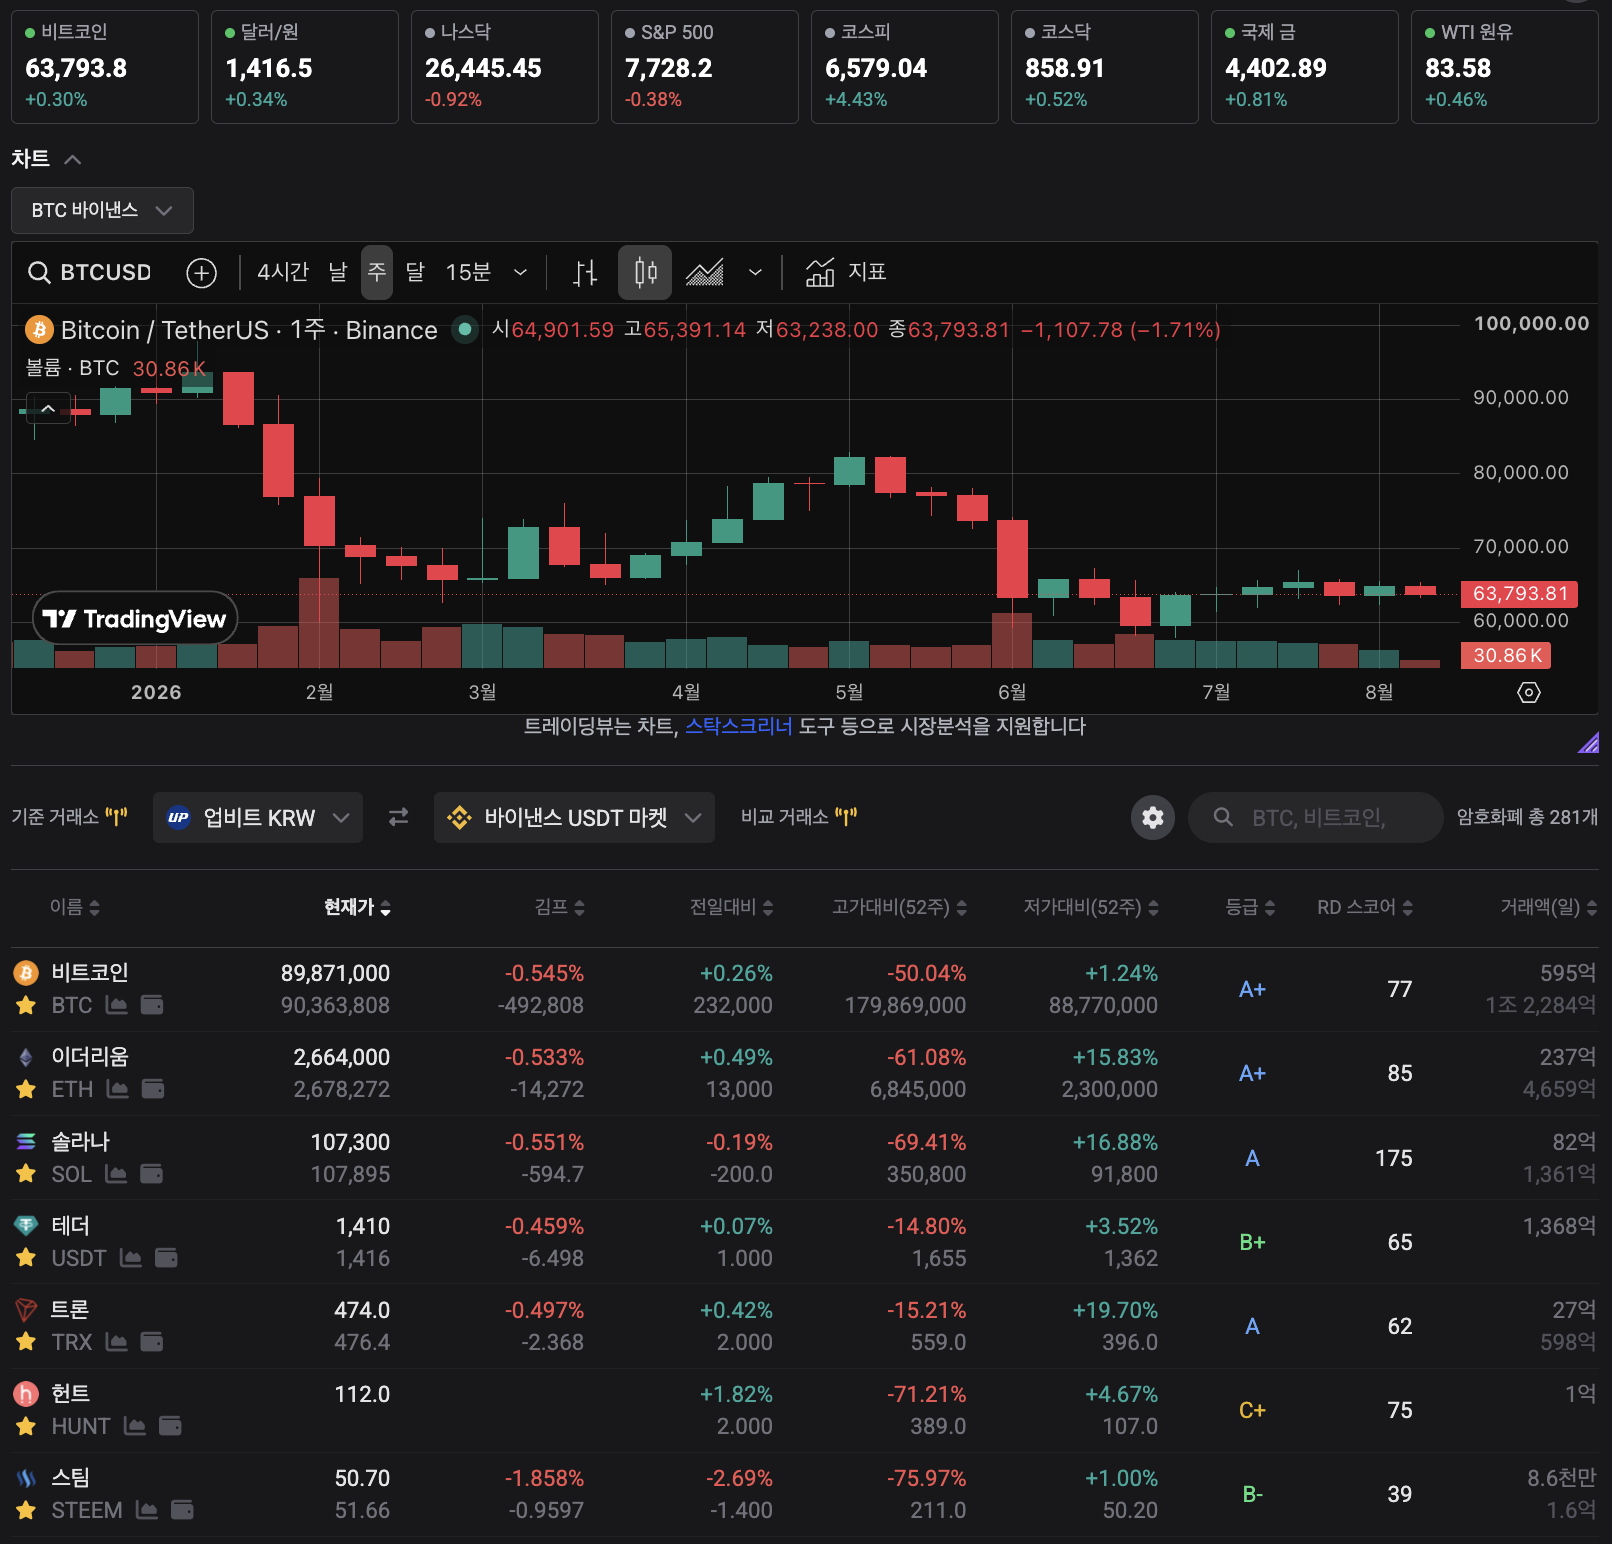Open the BTC 바이낸스 chart selector
The image size is (1612, 1544).
tap(102, 210)
